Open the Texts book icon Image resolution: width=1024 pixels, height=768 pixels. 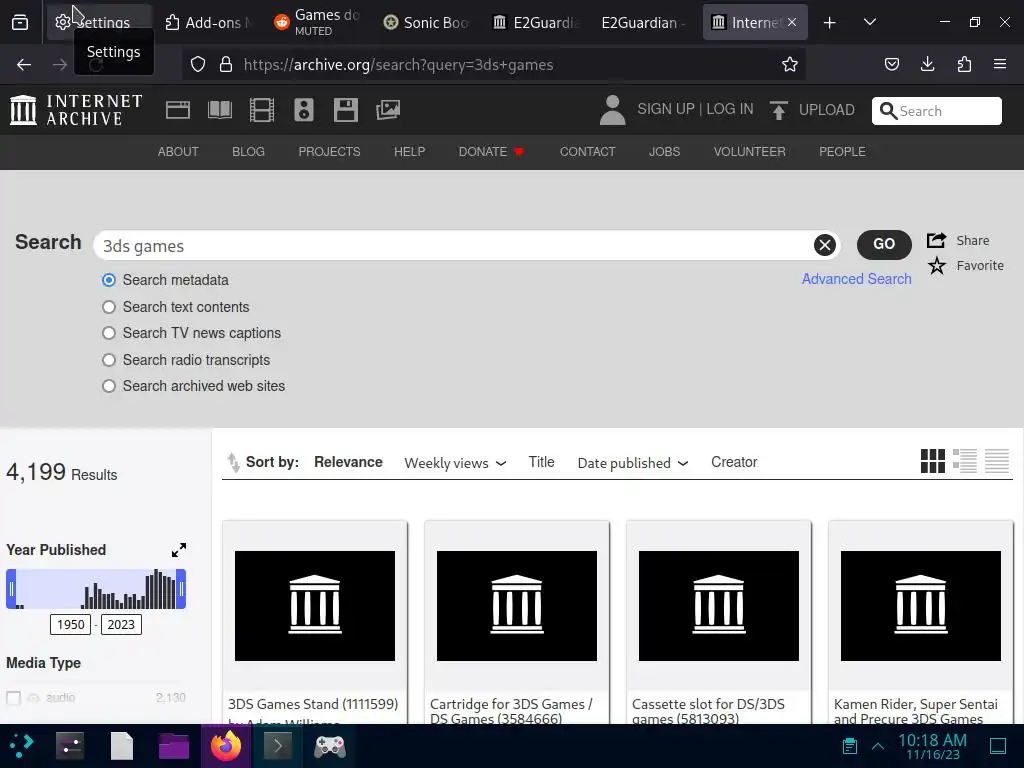point(219,110)
